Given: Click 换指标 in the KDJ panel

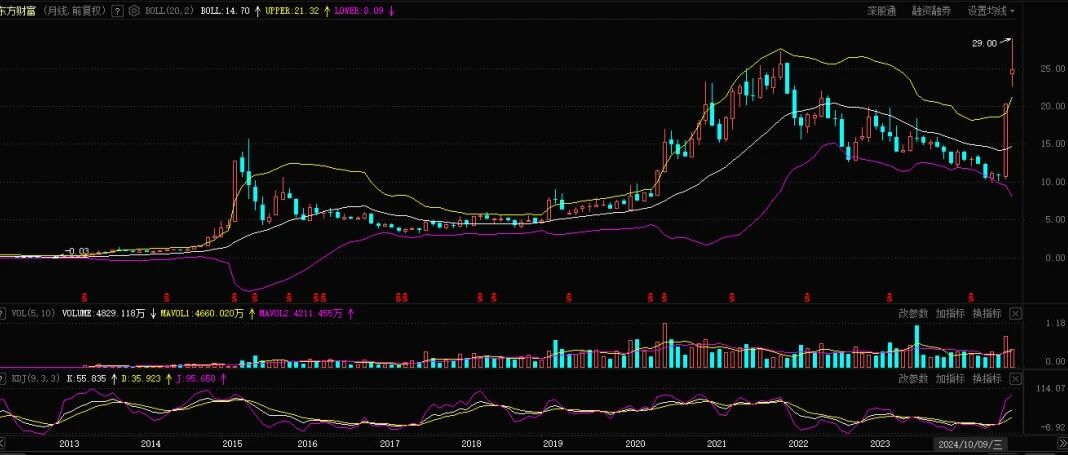Looking at the screenshot, I should [987, 378].
